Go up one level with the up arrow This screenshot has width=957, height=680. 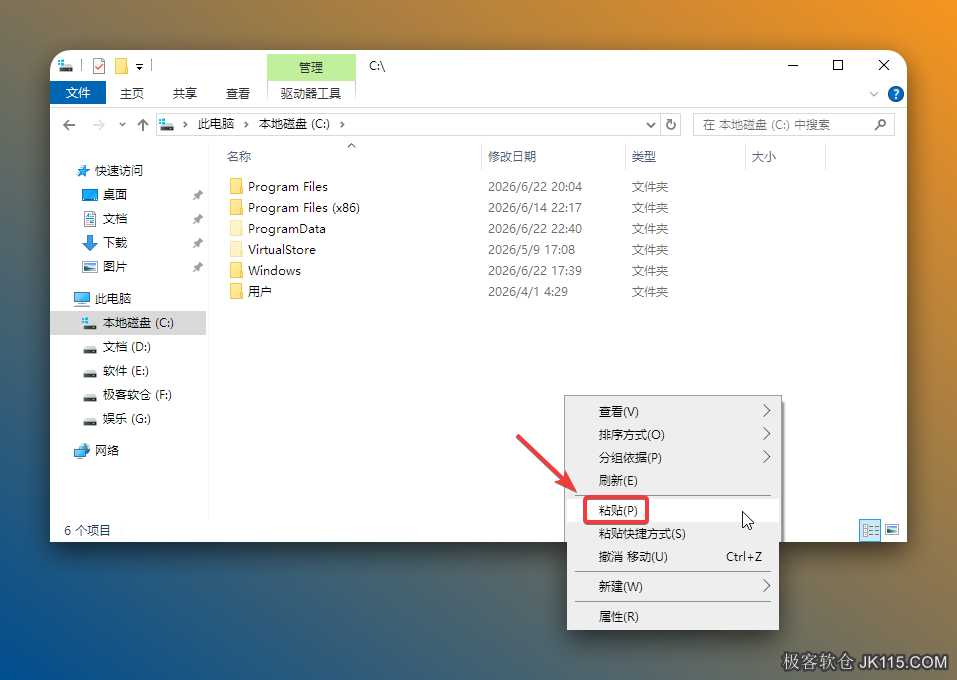(143, 125)
